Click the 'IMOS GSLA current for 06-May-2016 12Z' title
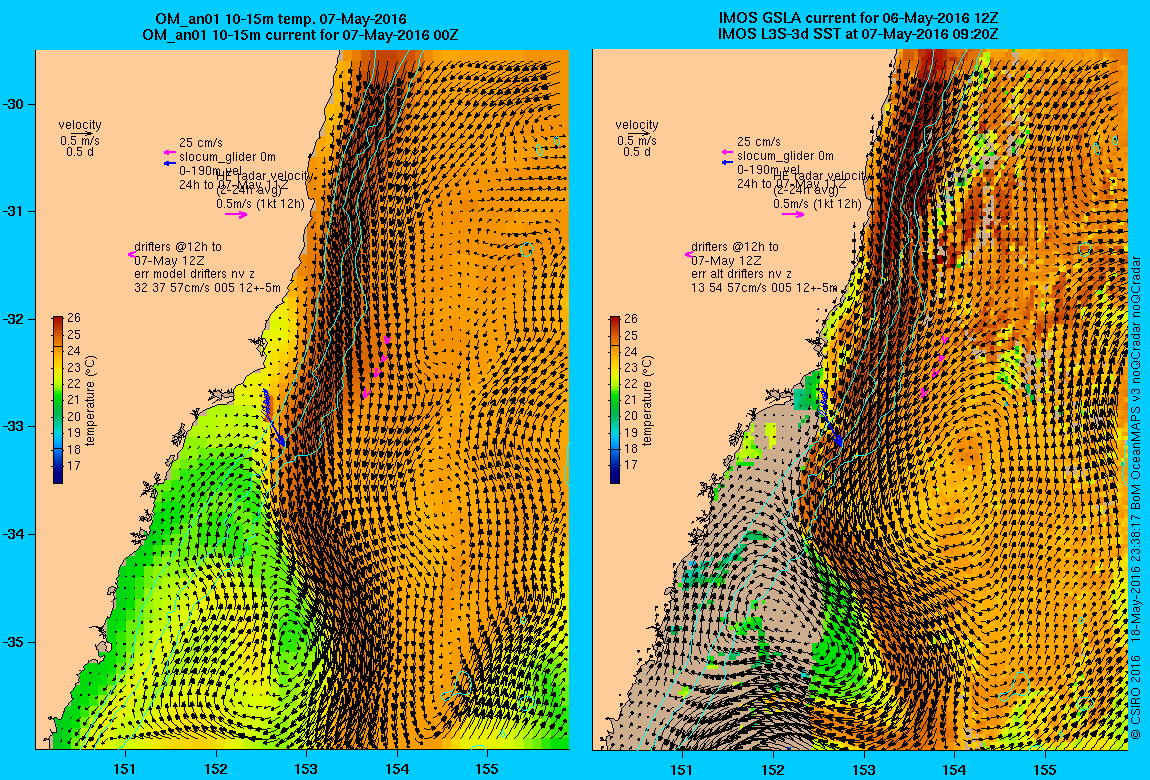Screen dimensions: 1150x780 [x=859, y=18]
